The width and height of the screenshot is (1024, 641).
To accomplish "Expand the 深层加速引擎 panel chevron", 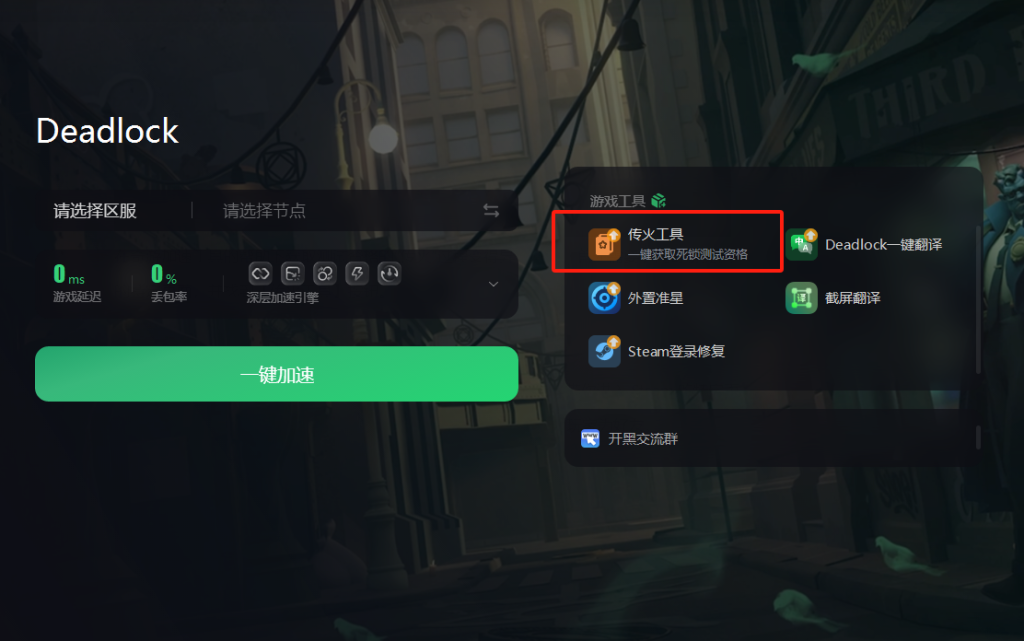I will coord(494,284).
